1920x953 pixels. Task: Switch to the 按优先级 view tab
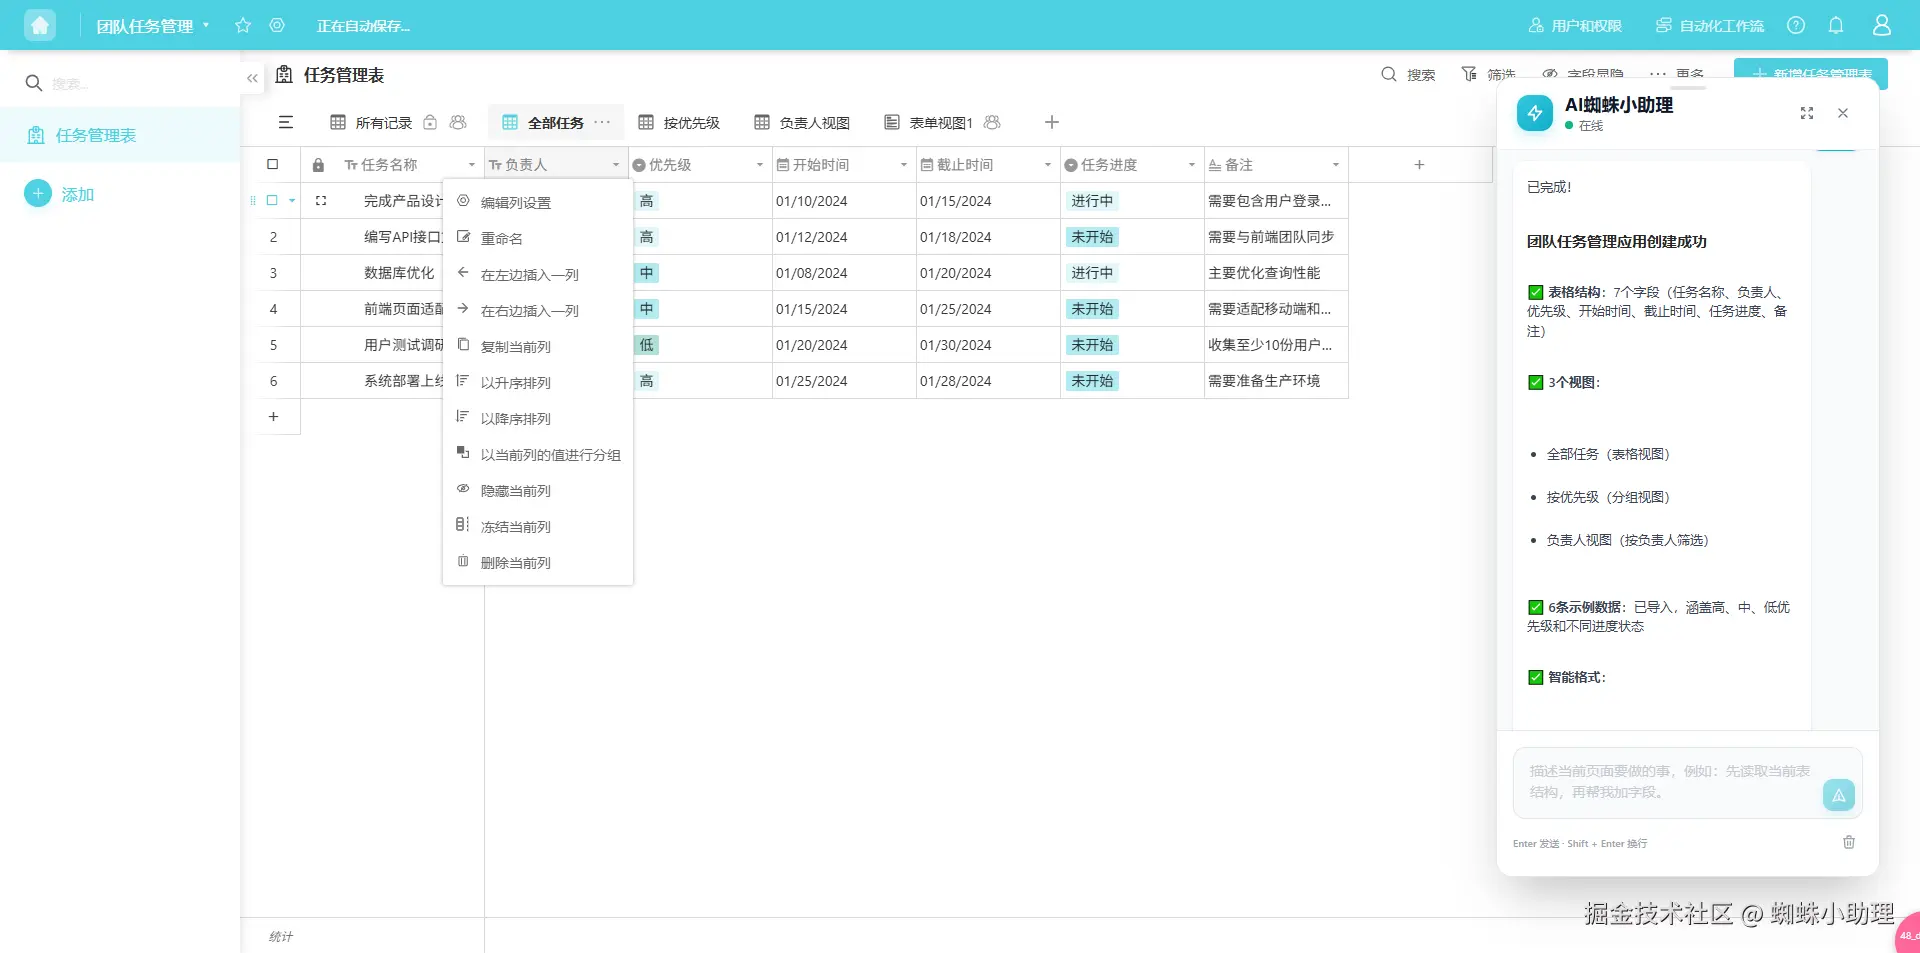point(679,122)
